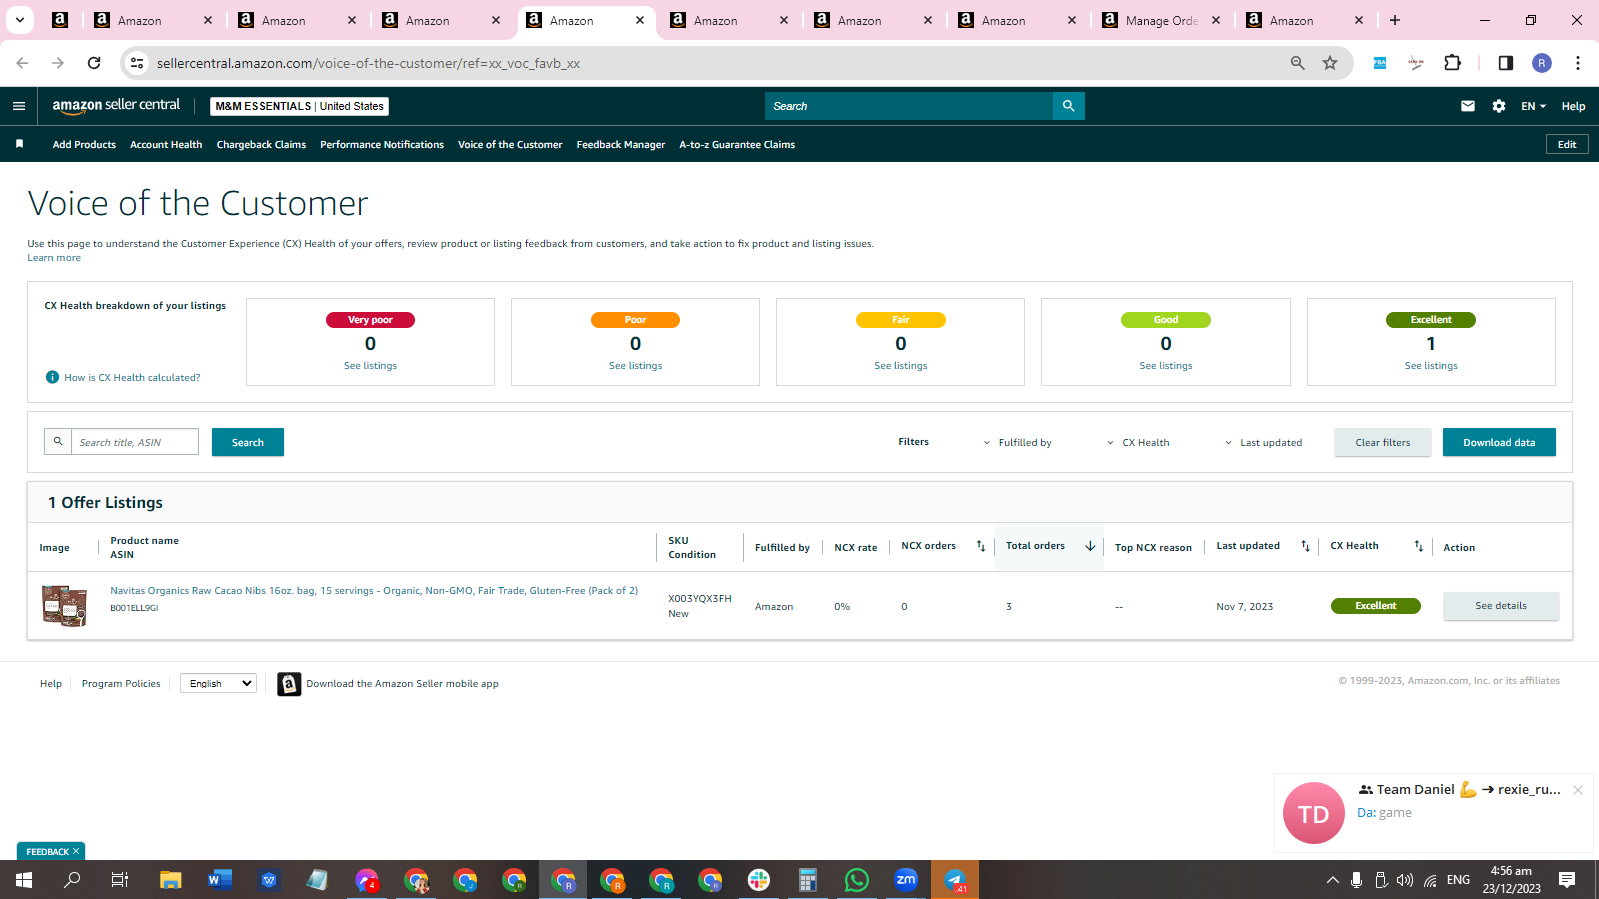Open Chrome side panel icon
Viewport: 1599px width, 899px height.
(1506, 63)
